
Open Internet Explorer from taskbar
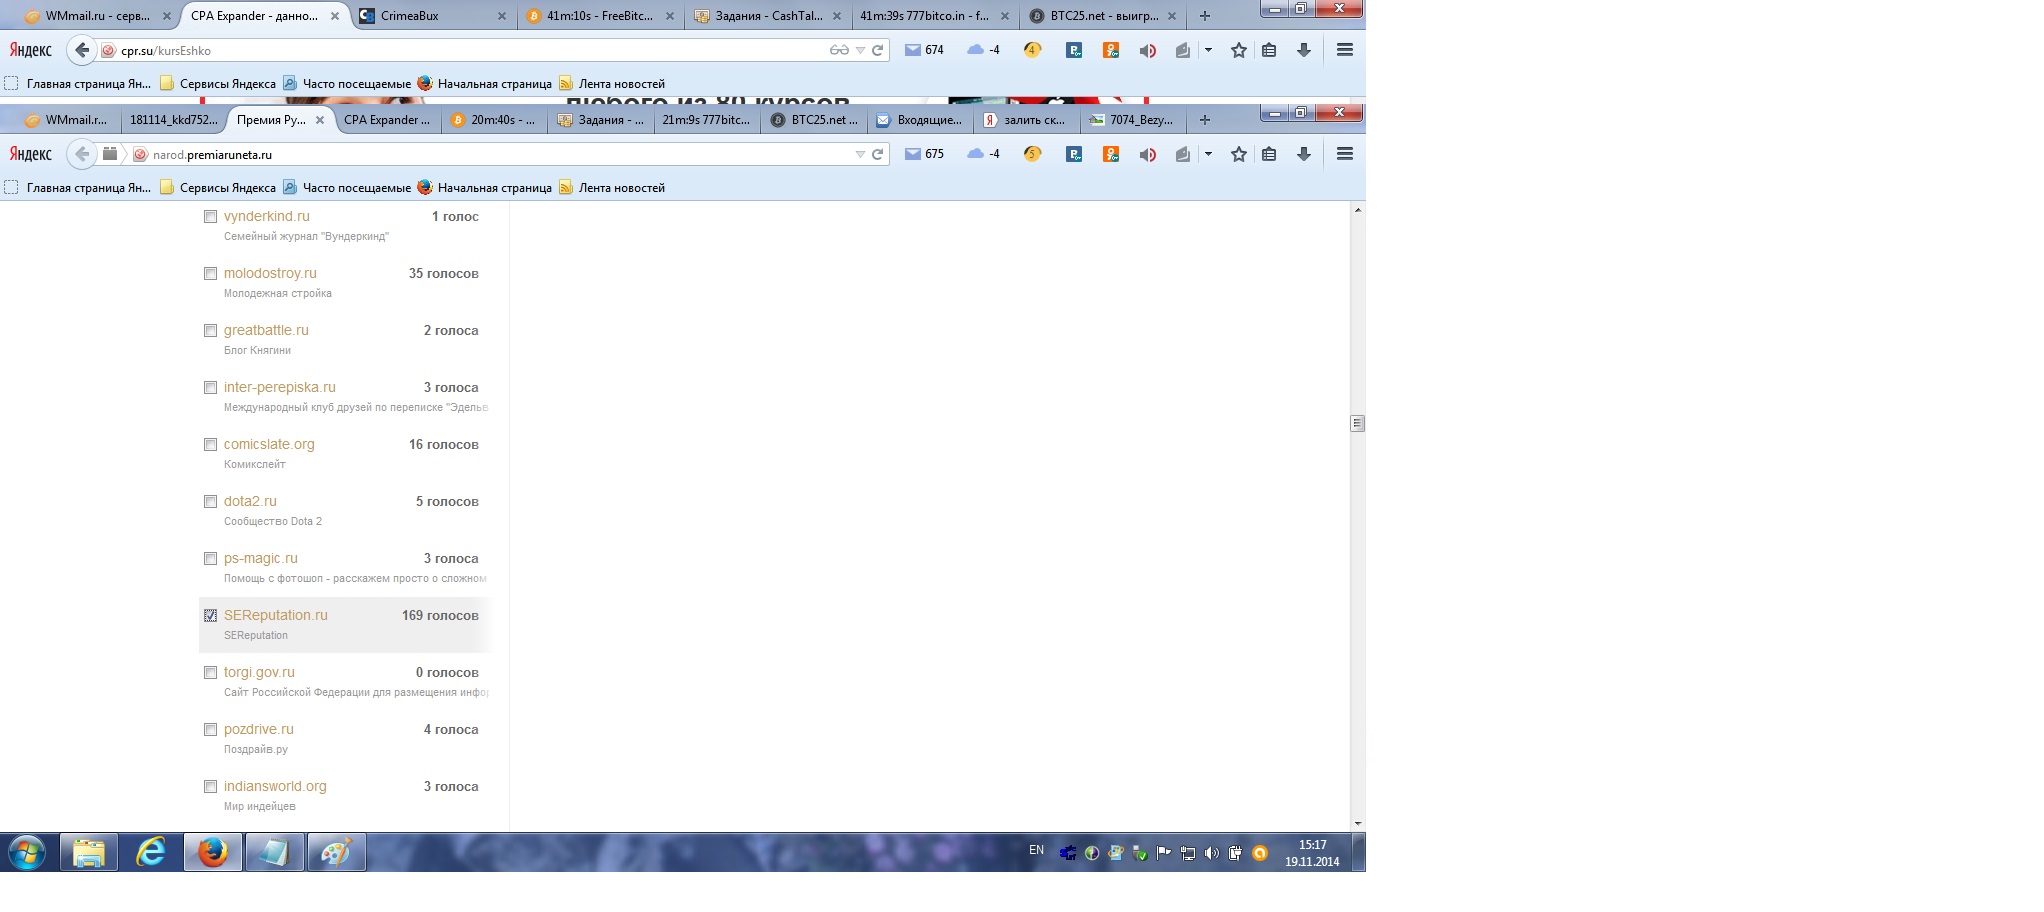[x=150, y=853]
